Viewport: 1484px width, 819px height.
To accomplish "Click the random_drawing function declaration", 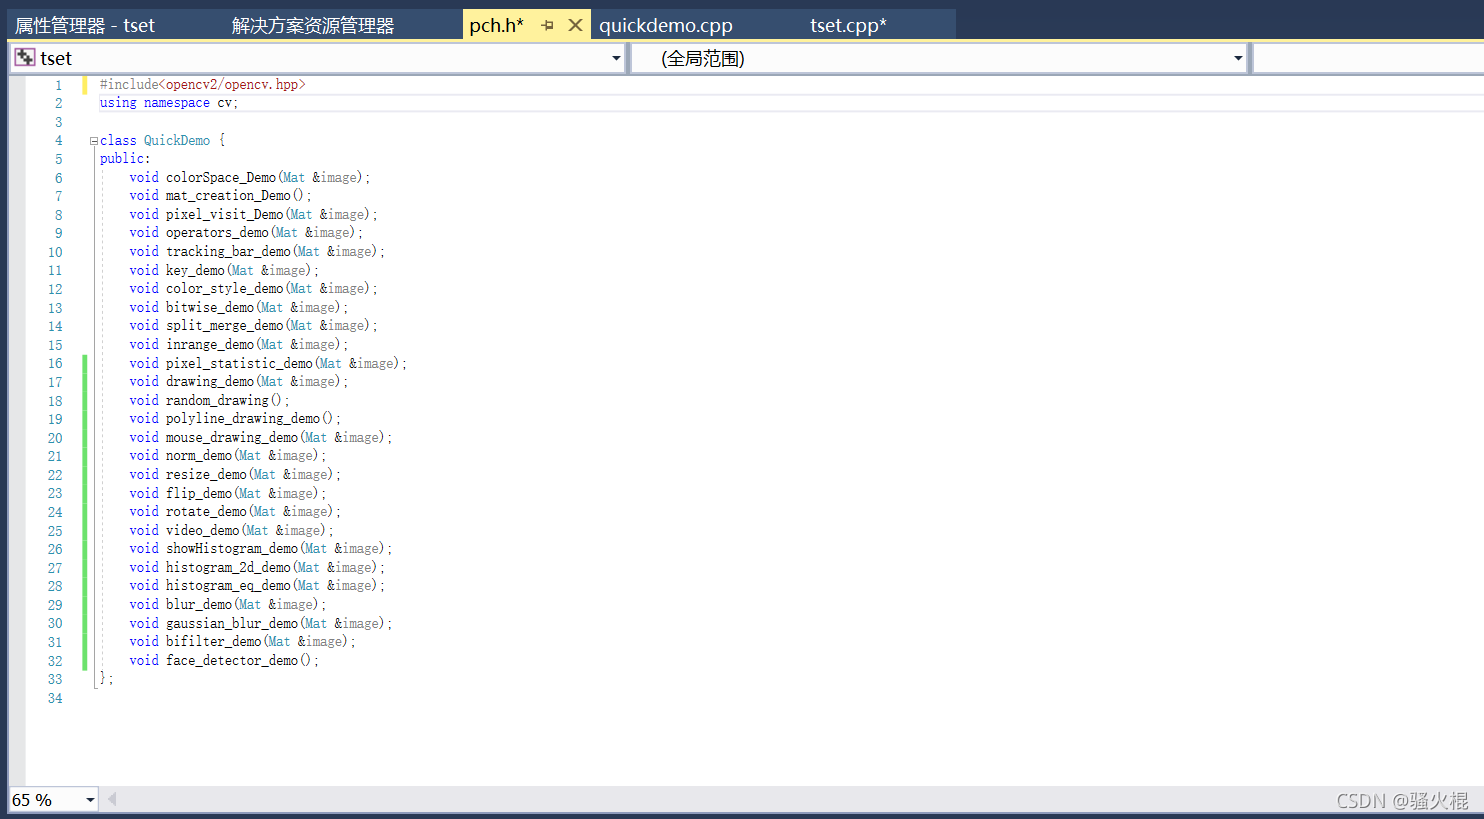I will point(210,400).
